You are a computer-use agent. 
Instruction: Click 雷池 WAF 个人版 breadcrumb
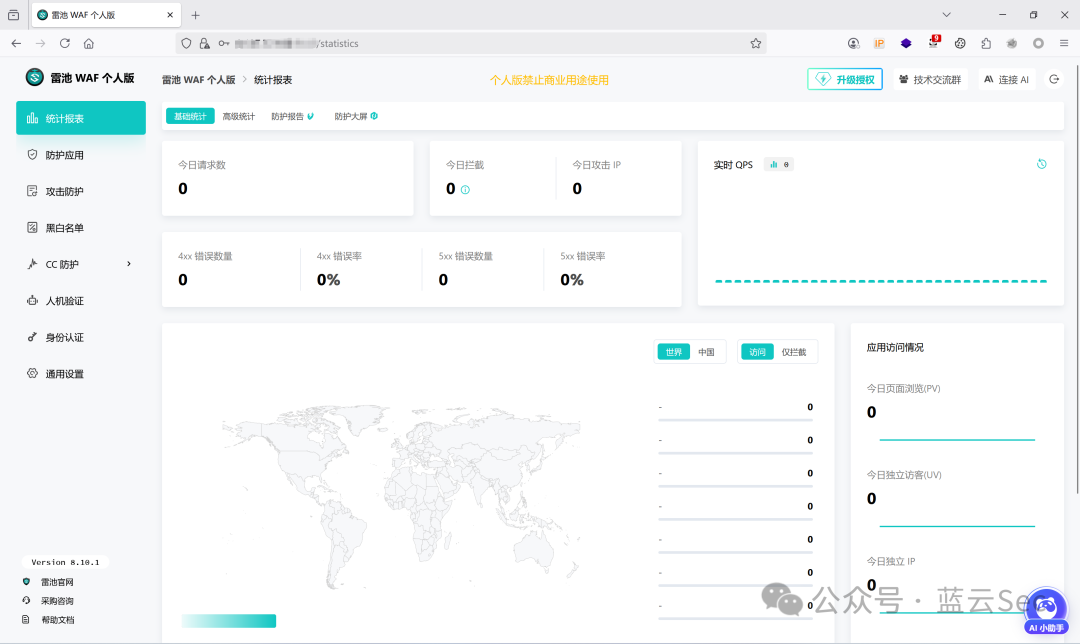[x=198, y=80]
